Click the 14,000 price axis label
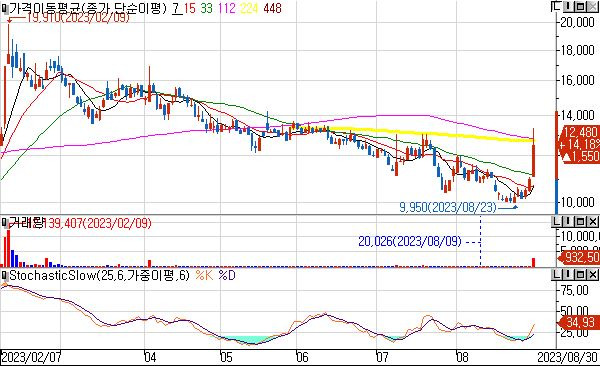Screen dimensions: 600x366 point(577,114)
